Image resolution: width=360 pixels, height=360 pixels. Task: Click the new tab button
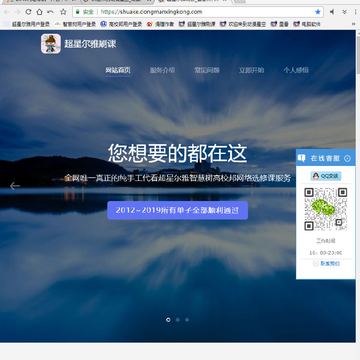(x=239, y=1)
